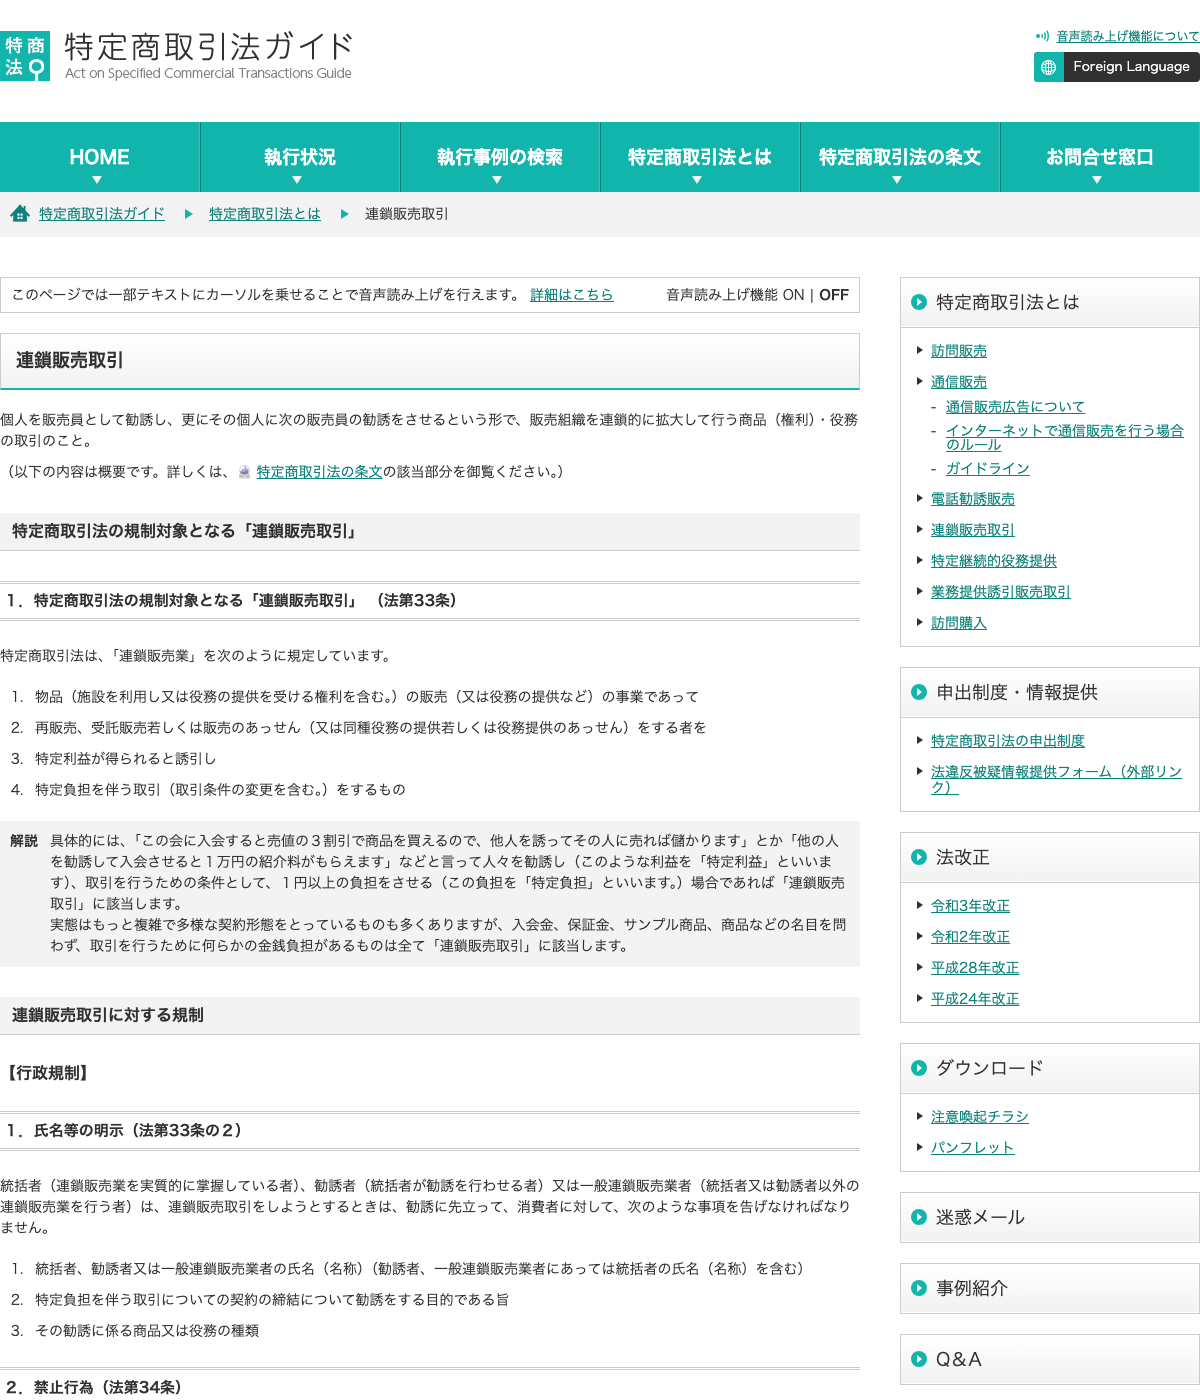Open the お問合せ窓口 navigation tab
Screen dimensions: 1200x1400
click(1100, 157)
